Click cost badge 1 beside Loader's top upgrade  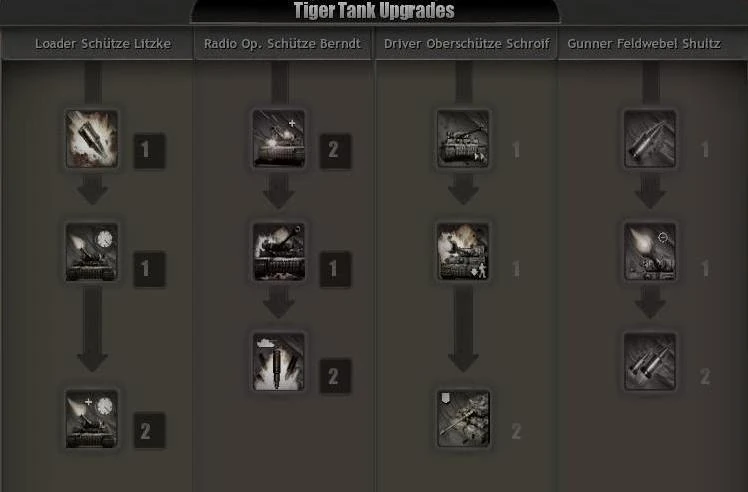click(x=149, y=151)
